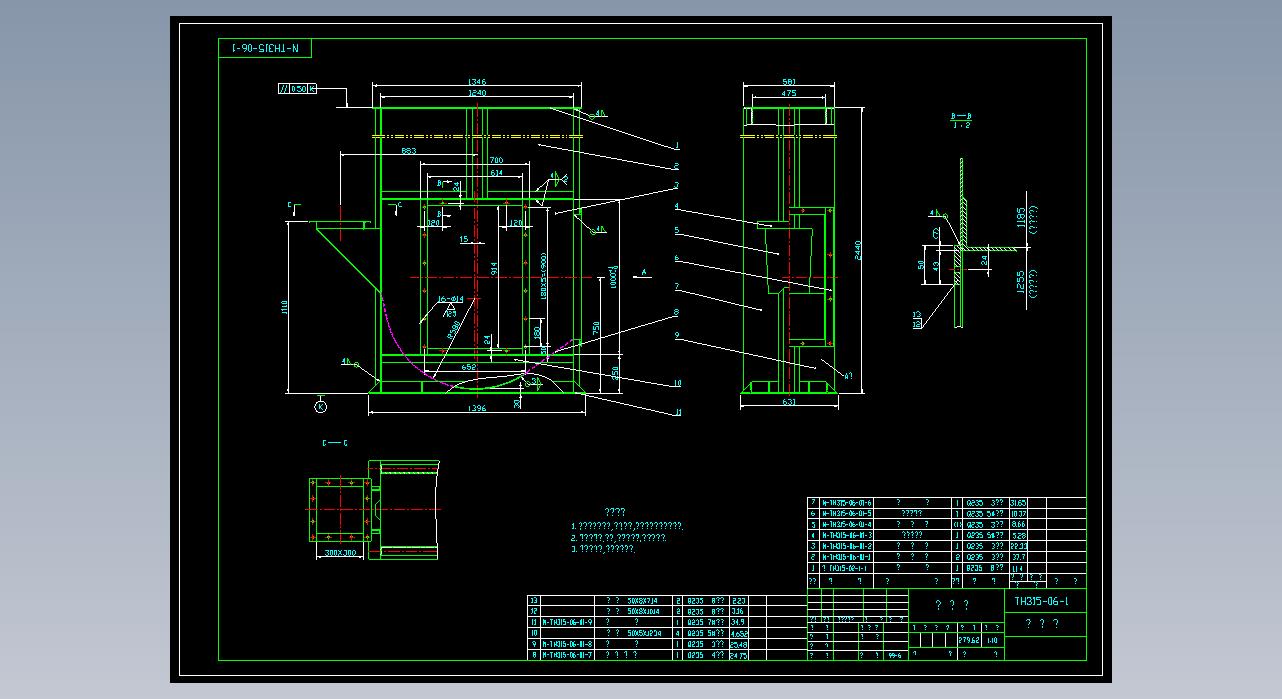Viewport: 1282px width, 699px height.
Task: Click the 581 dimension above side view
Action: click(789, 82)
